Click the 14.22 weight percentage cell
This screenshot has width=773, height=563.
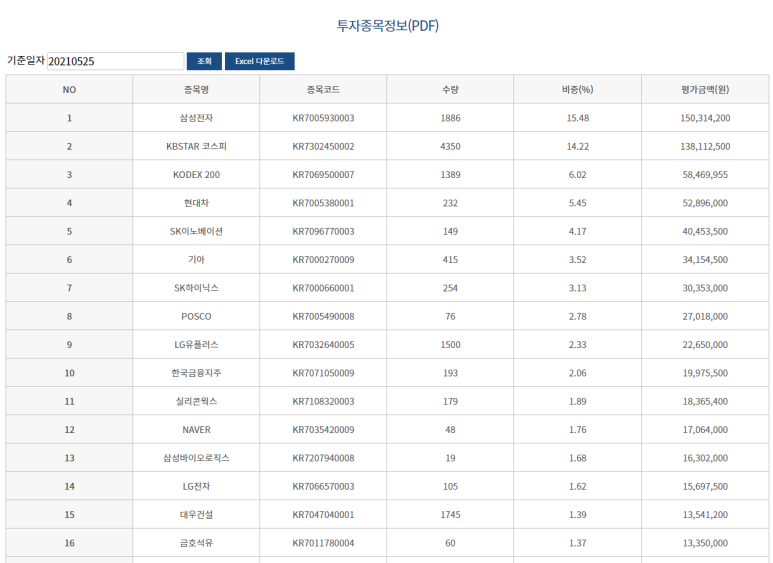pos(578,146)
